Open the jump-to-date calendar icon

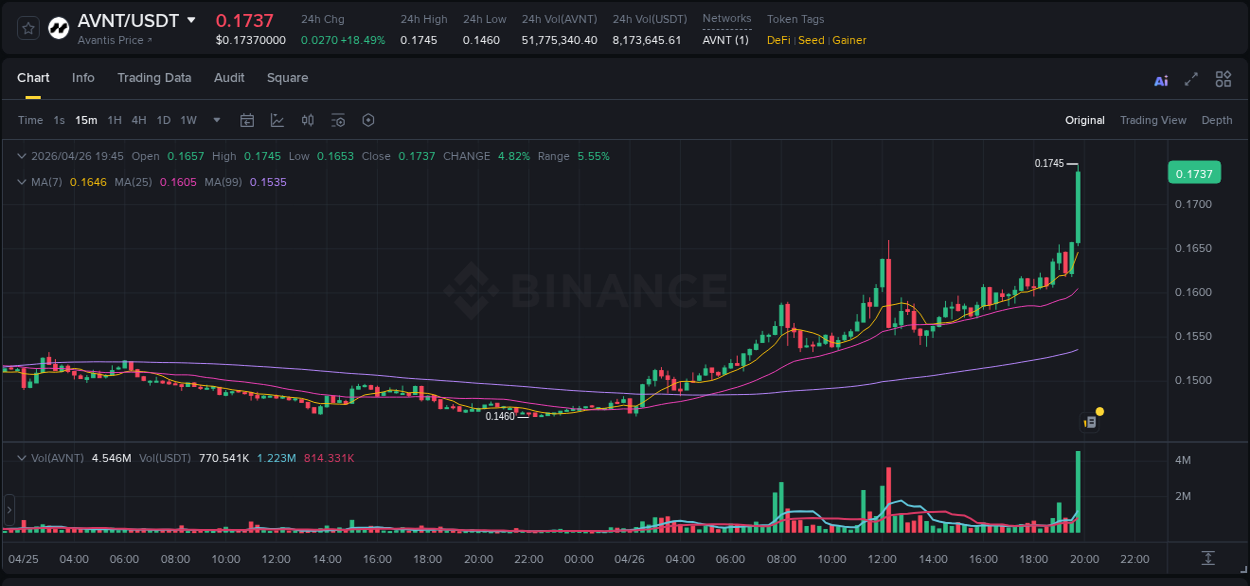click(x=247, y=120)
